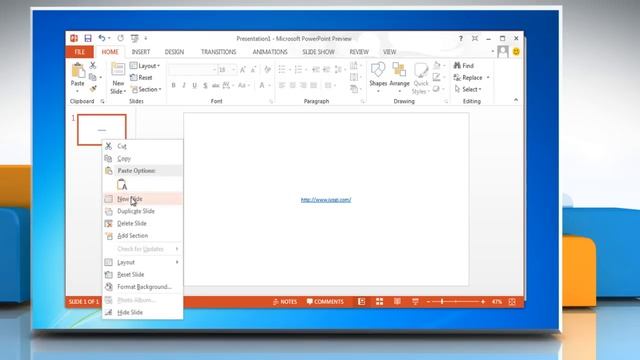
Task: Toggle Bold formatting
Action: (x=173, y=85)
